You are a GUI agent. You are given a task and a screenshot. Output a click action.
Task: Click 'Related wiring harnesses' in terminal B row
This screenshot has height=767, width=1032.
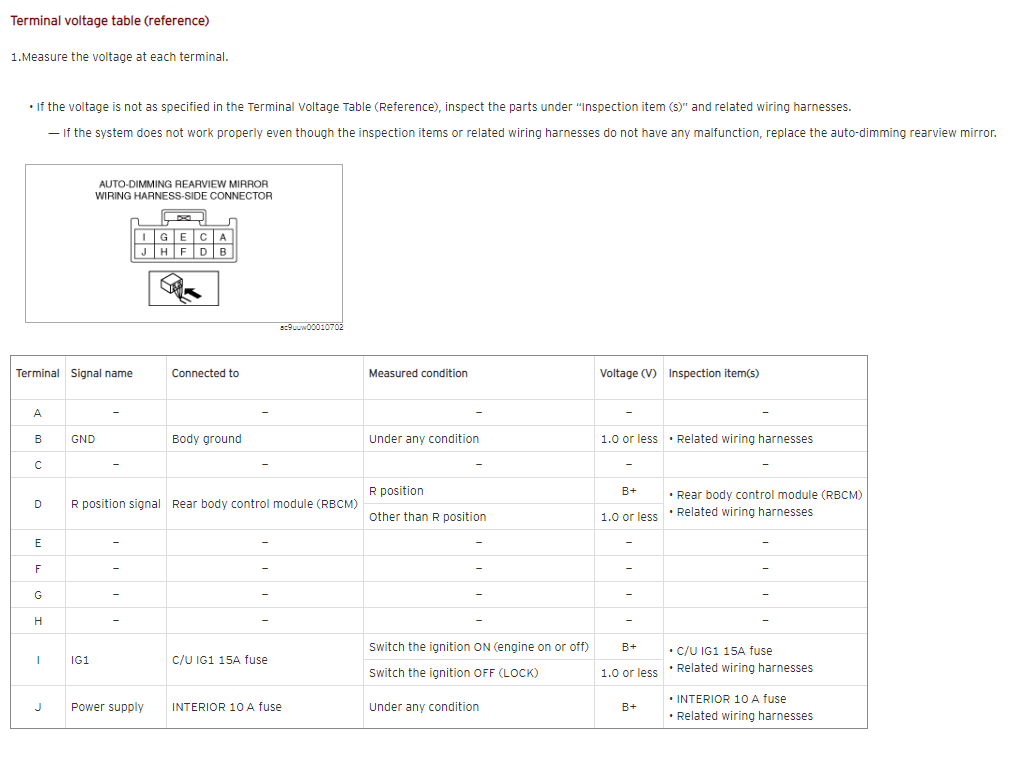pyautogui.click(x=744, y=439)
